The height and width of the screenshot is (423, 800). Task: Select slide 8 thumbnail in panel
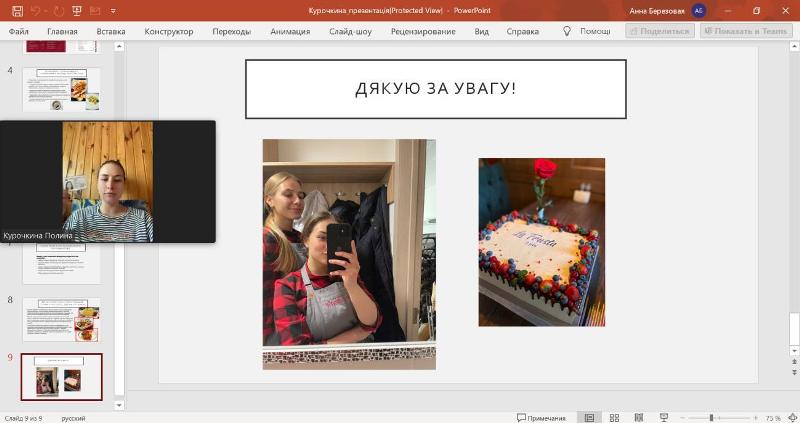(x=61, y=319)
